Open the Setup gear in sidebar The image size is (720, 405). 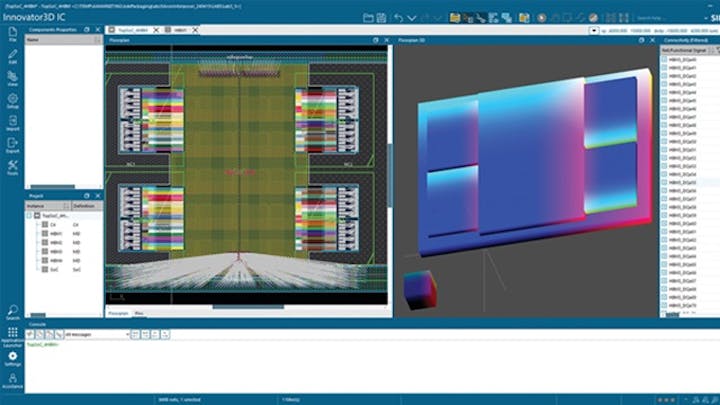12,102
